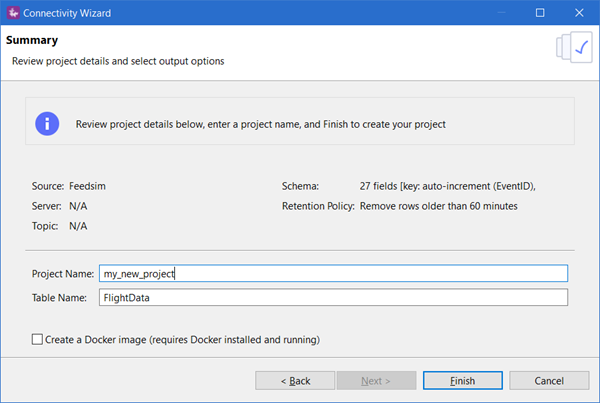Cancel the wizard
Screen dimensions: 600x403
549,380
